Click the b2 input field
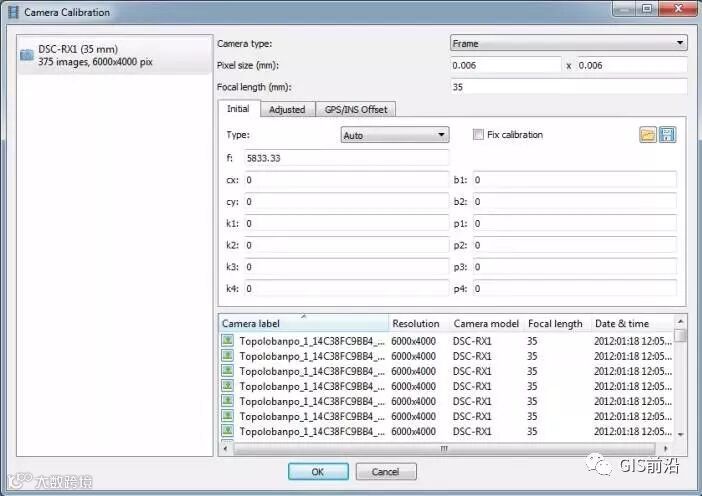This screenshot has width=702, height=496. [575, 202]
